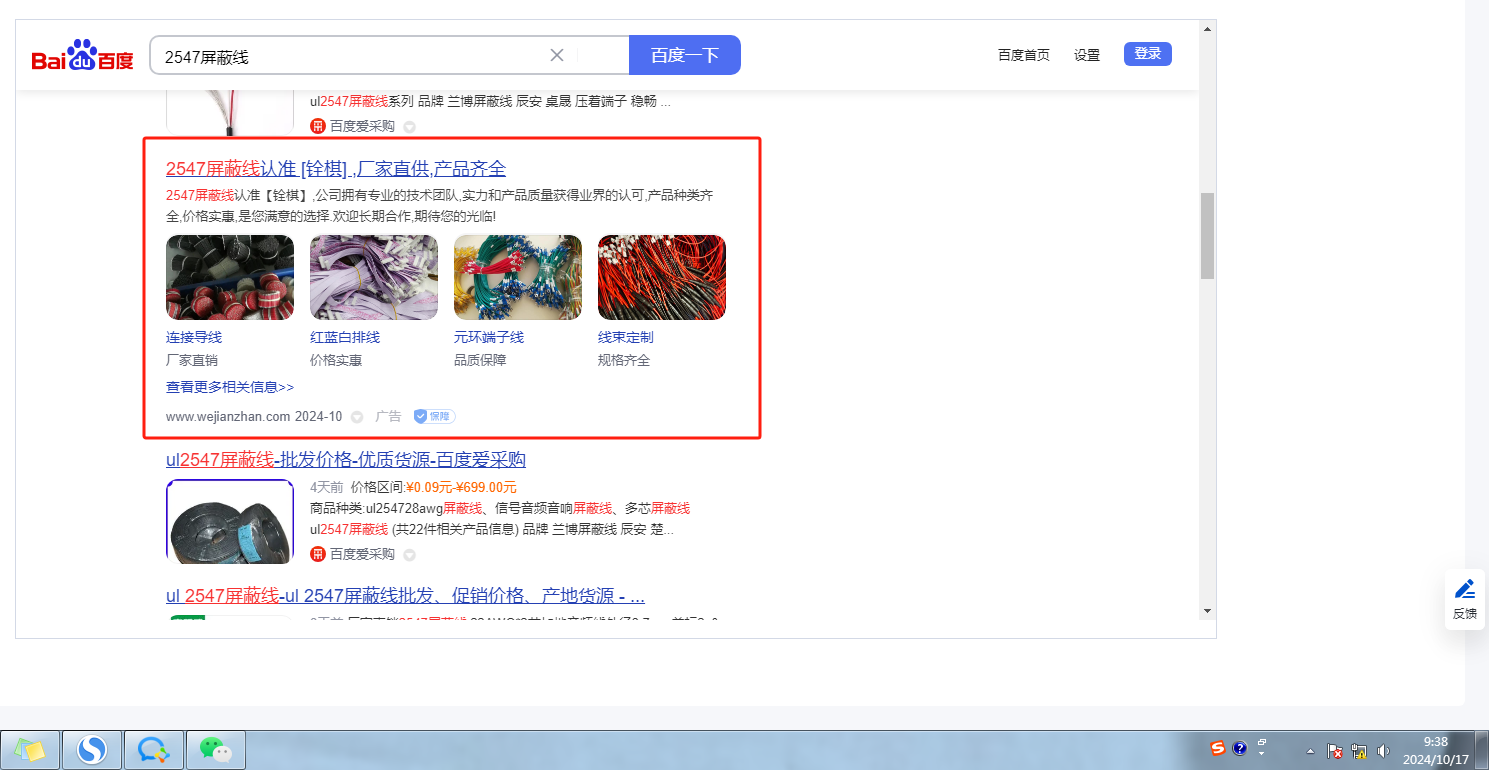The height and width of the screenshot is (770, 1489).
Task: Click the 百度一下 search button
Action: point(685,55)
